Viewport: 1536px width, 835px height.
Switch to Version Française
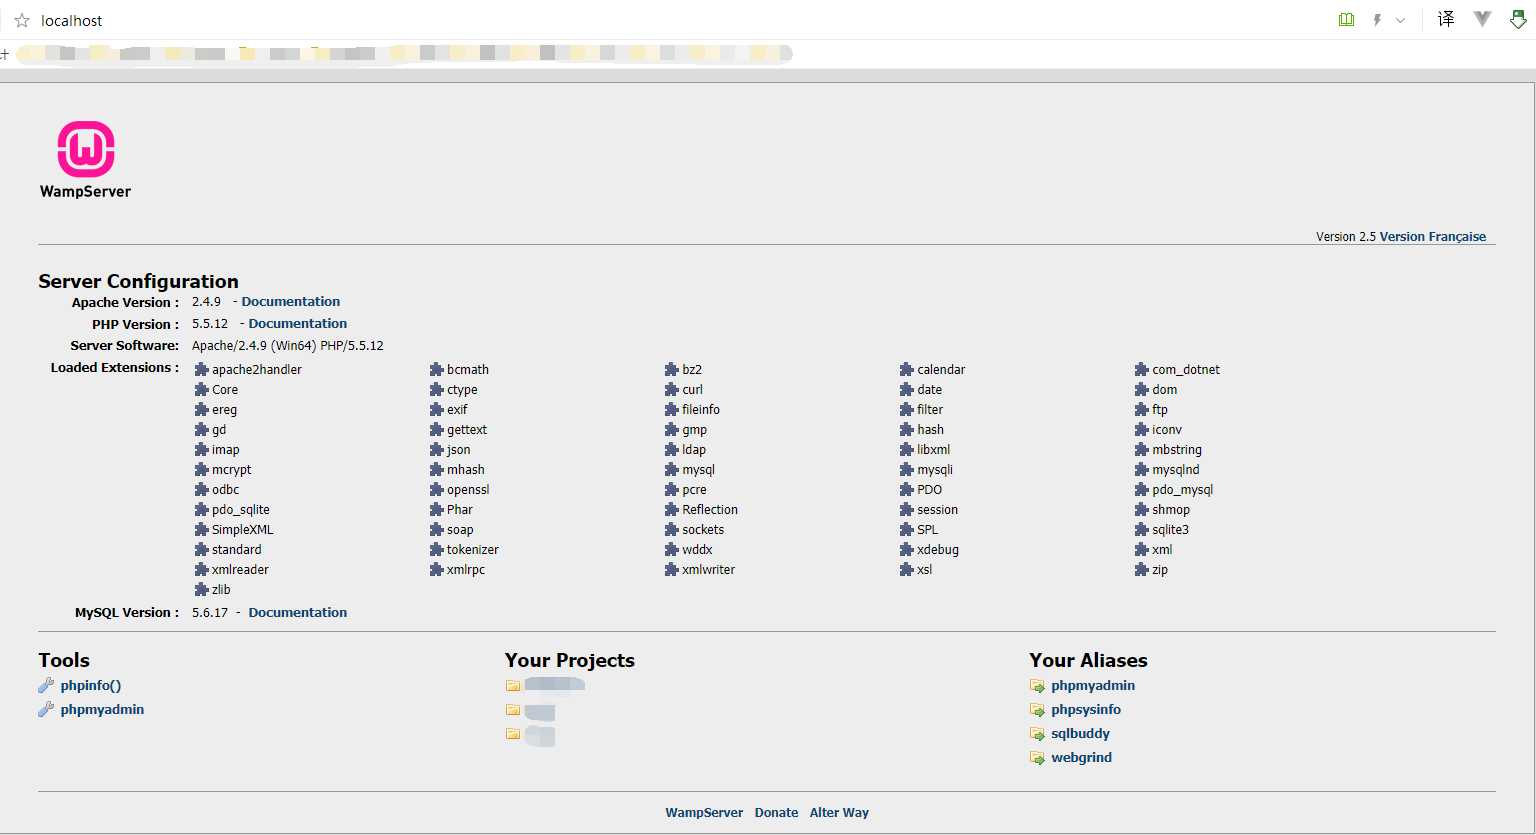pos(1433,237)
